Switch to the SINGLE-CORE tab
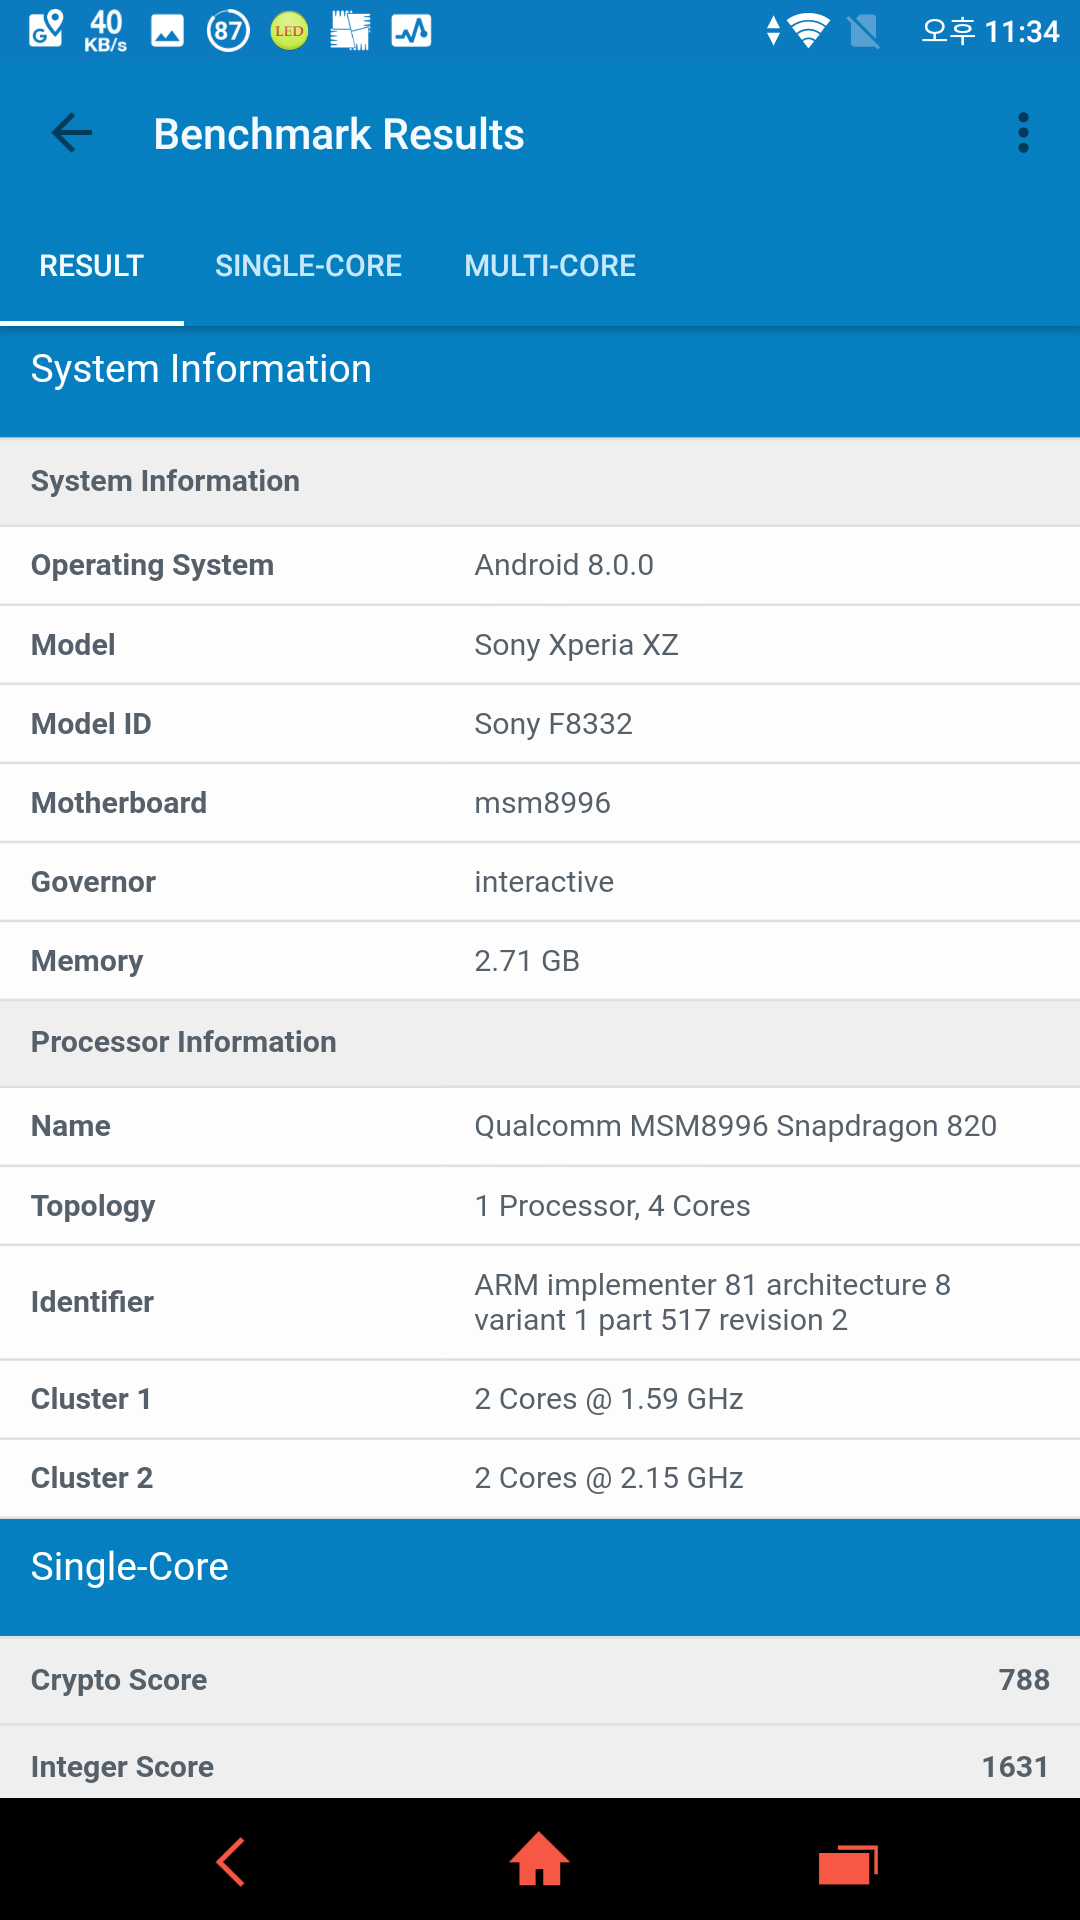This screenshot has height=1920, width=1080. (308, 266)
